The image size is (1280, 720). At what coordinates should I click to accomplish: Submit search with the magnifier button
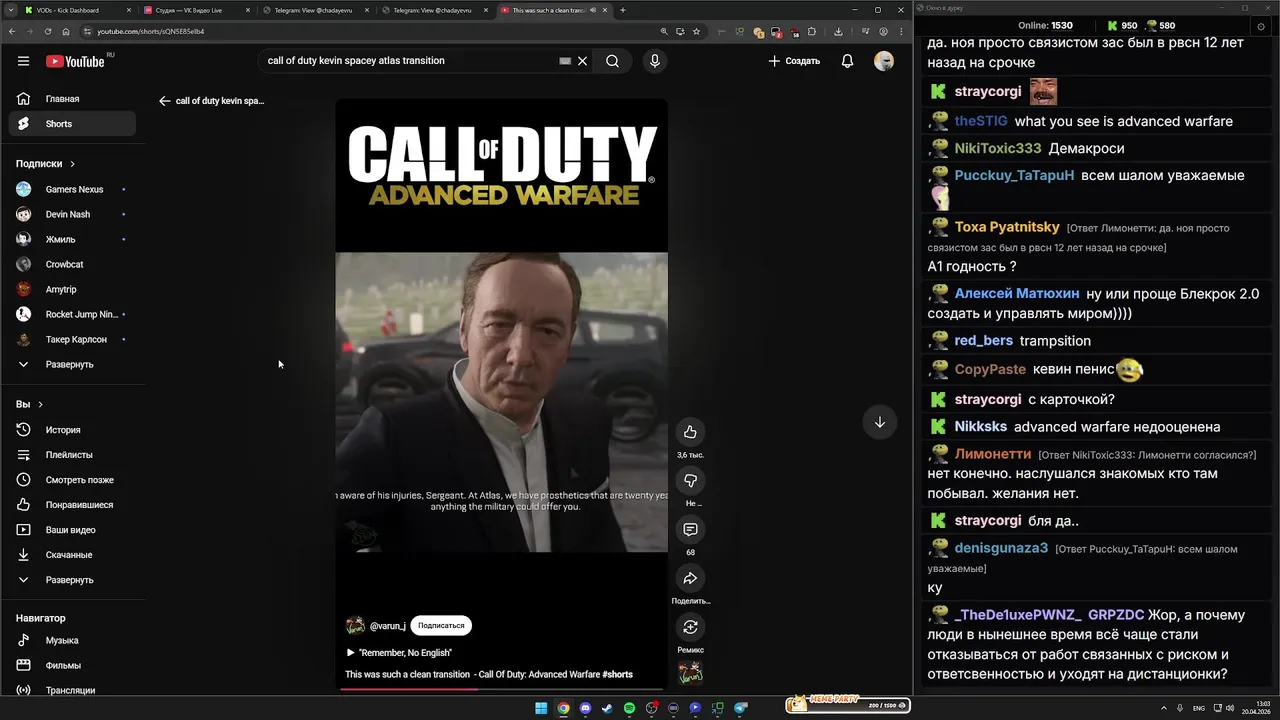(612, 61)
